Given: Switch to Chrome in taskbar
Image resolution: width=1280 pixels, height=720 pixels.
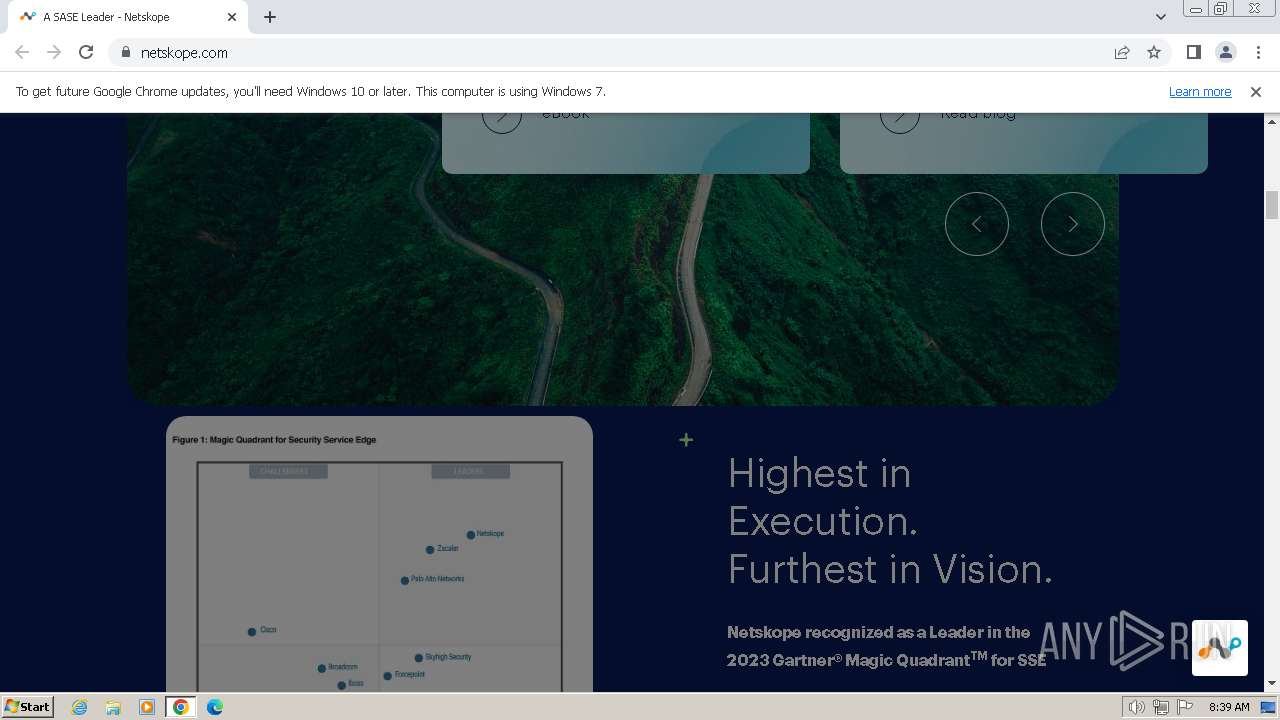Looking at the screenshot, I should (181, 707).
